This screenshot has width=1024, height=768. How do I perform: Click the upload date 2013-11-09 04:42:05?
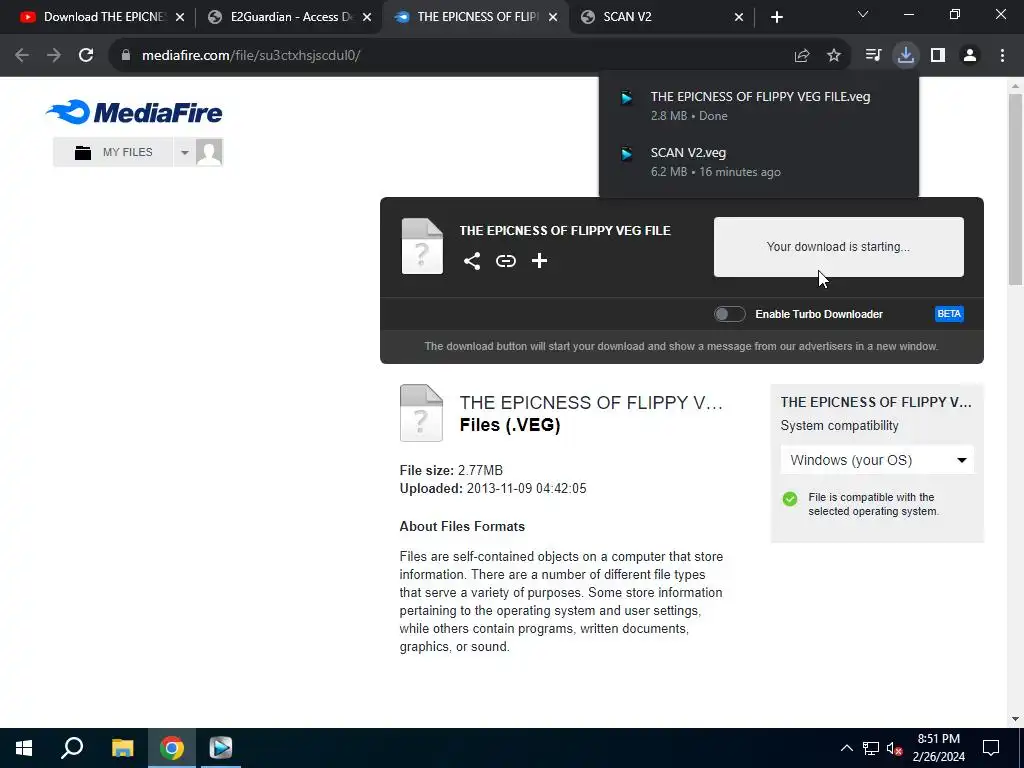coord(526,488)
